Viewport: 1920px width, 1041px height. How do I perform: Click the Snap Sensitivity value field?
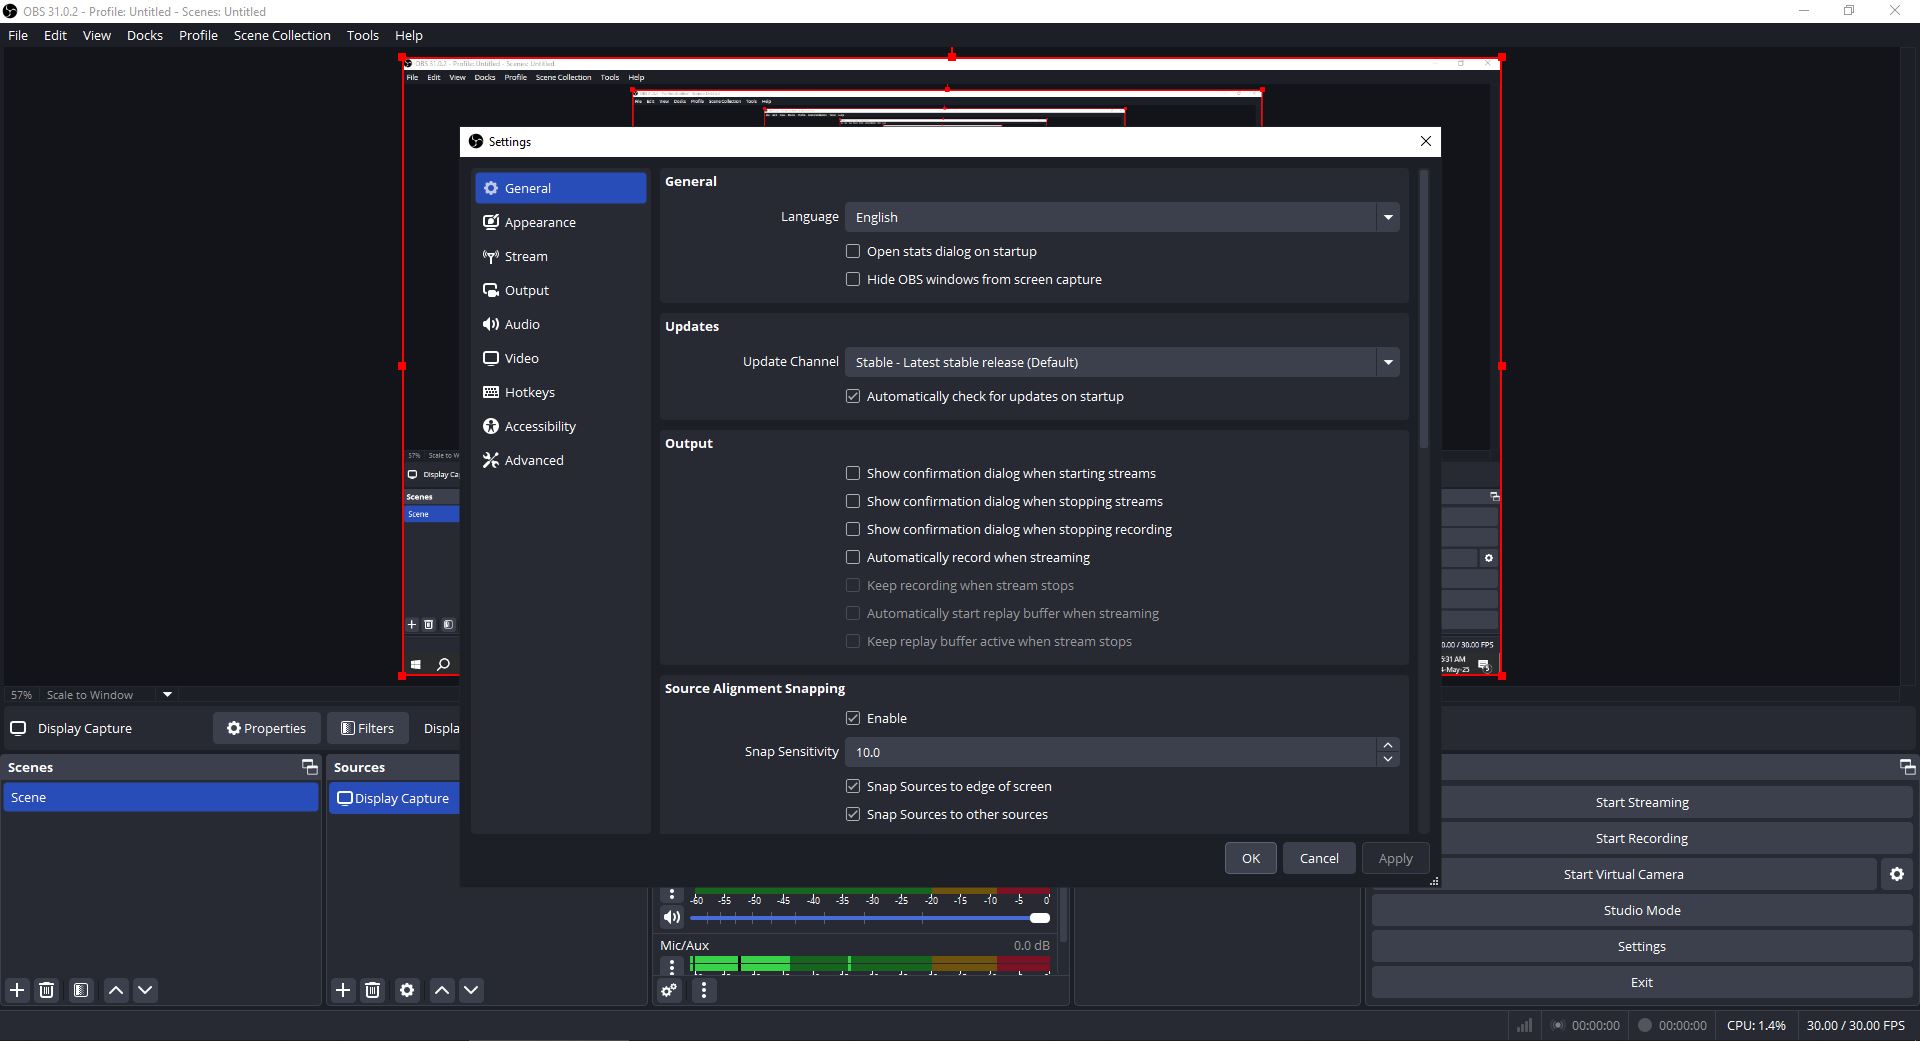coord(1110,752)
